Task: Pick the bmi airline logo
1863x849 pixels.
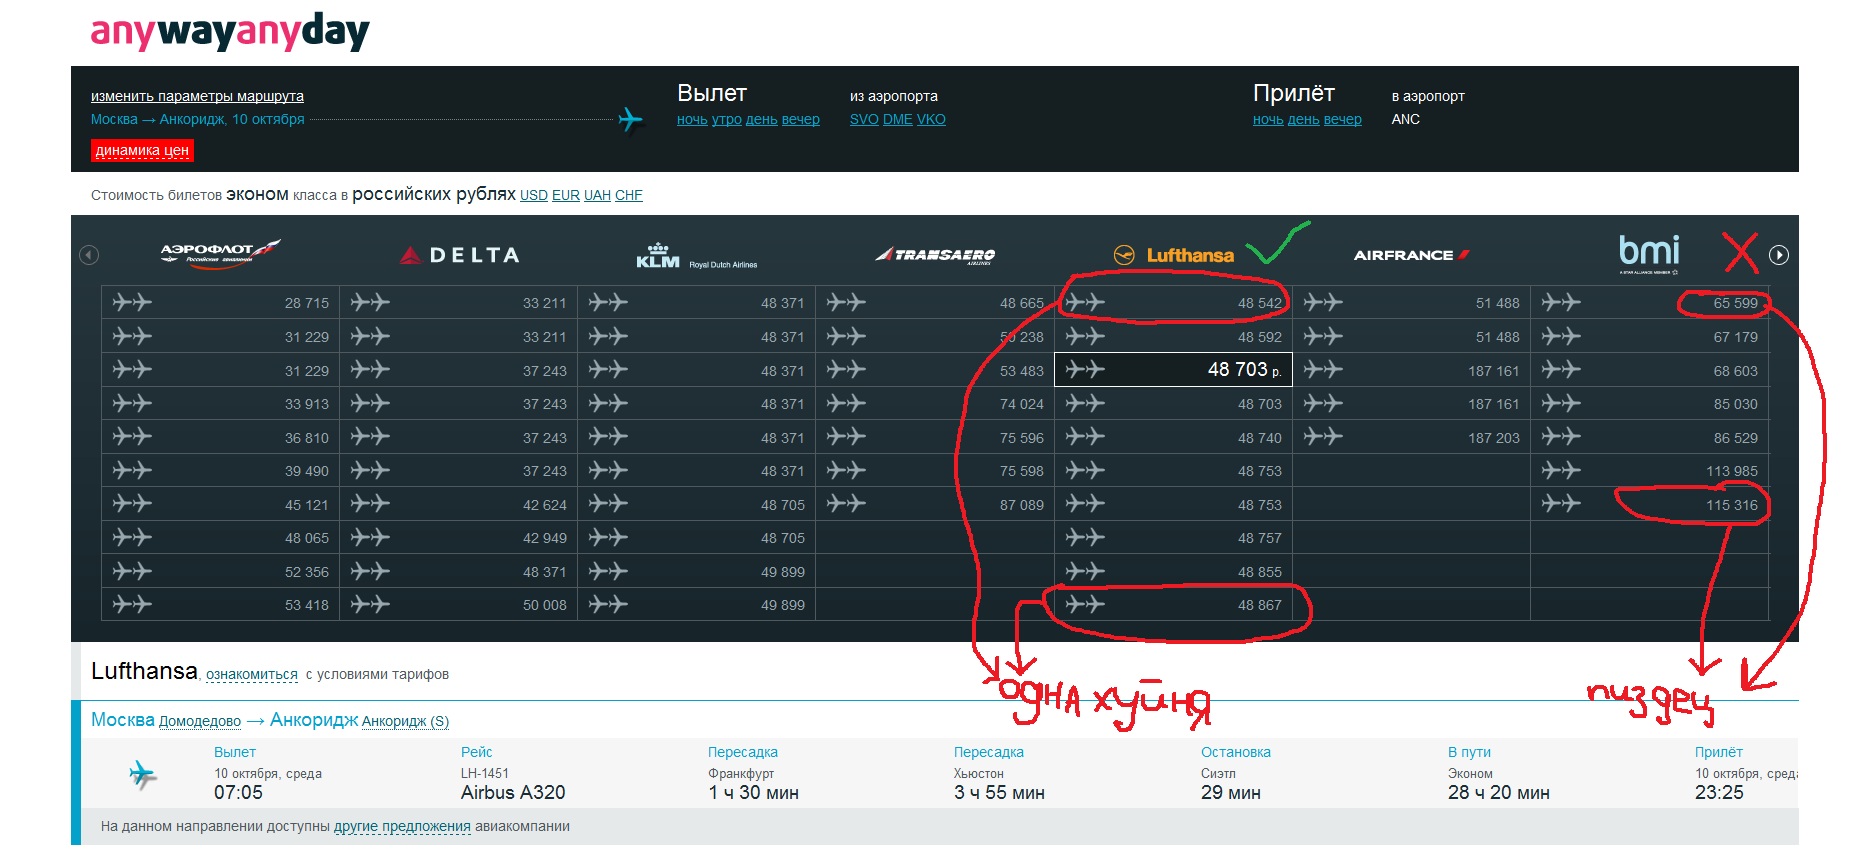Action: [1650, 254]
